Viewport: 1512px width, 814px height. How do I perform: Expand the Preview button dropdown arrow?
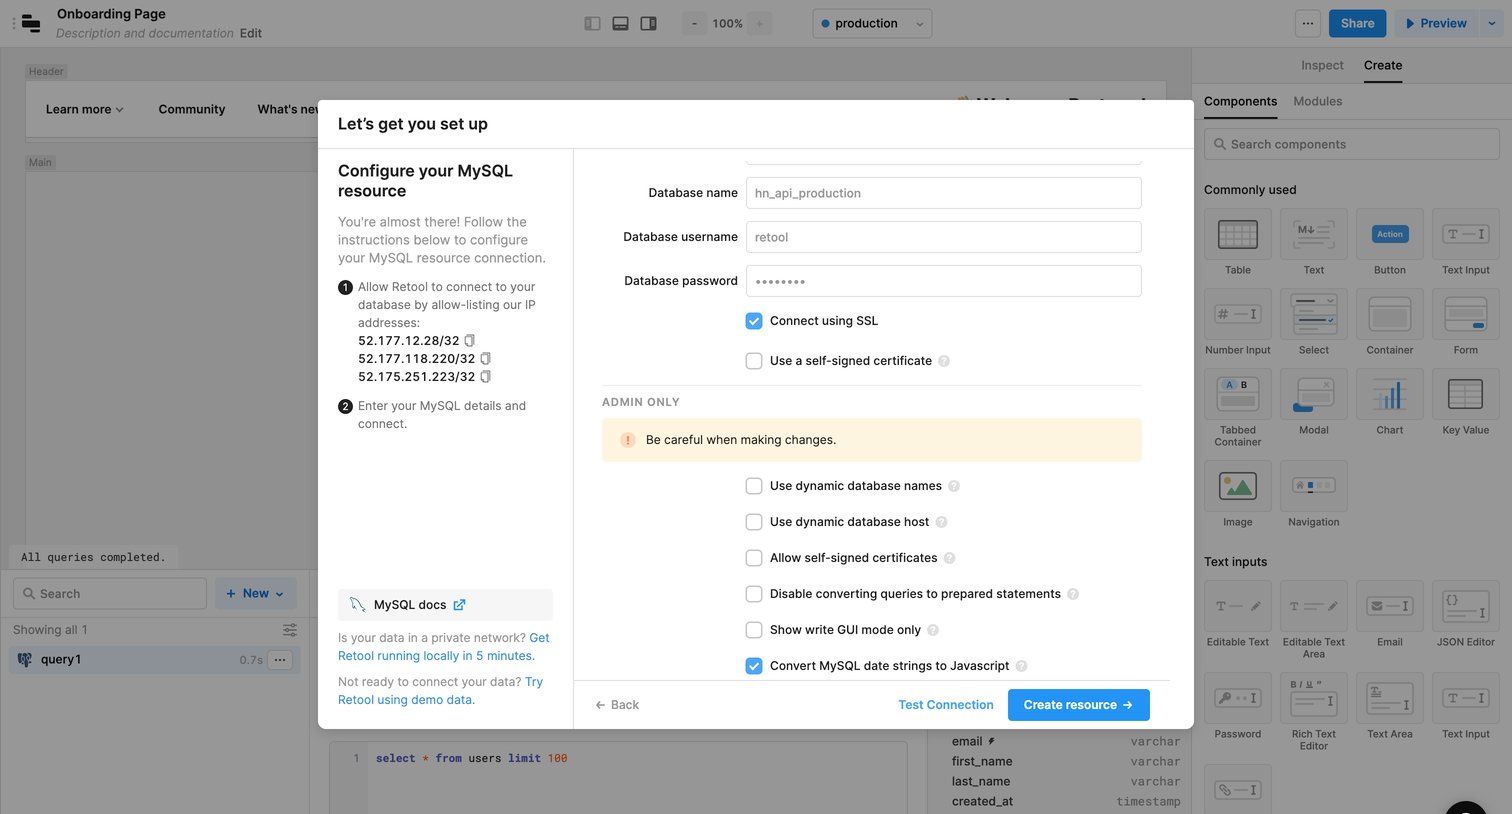1491,23
